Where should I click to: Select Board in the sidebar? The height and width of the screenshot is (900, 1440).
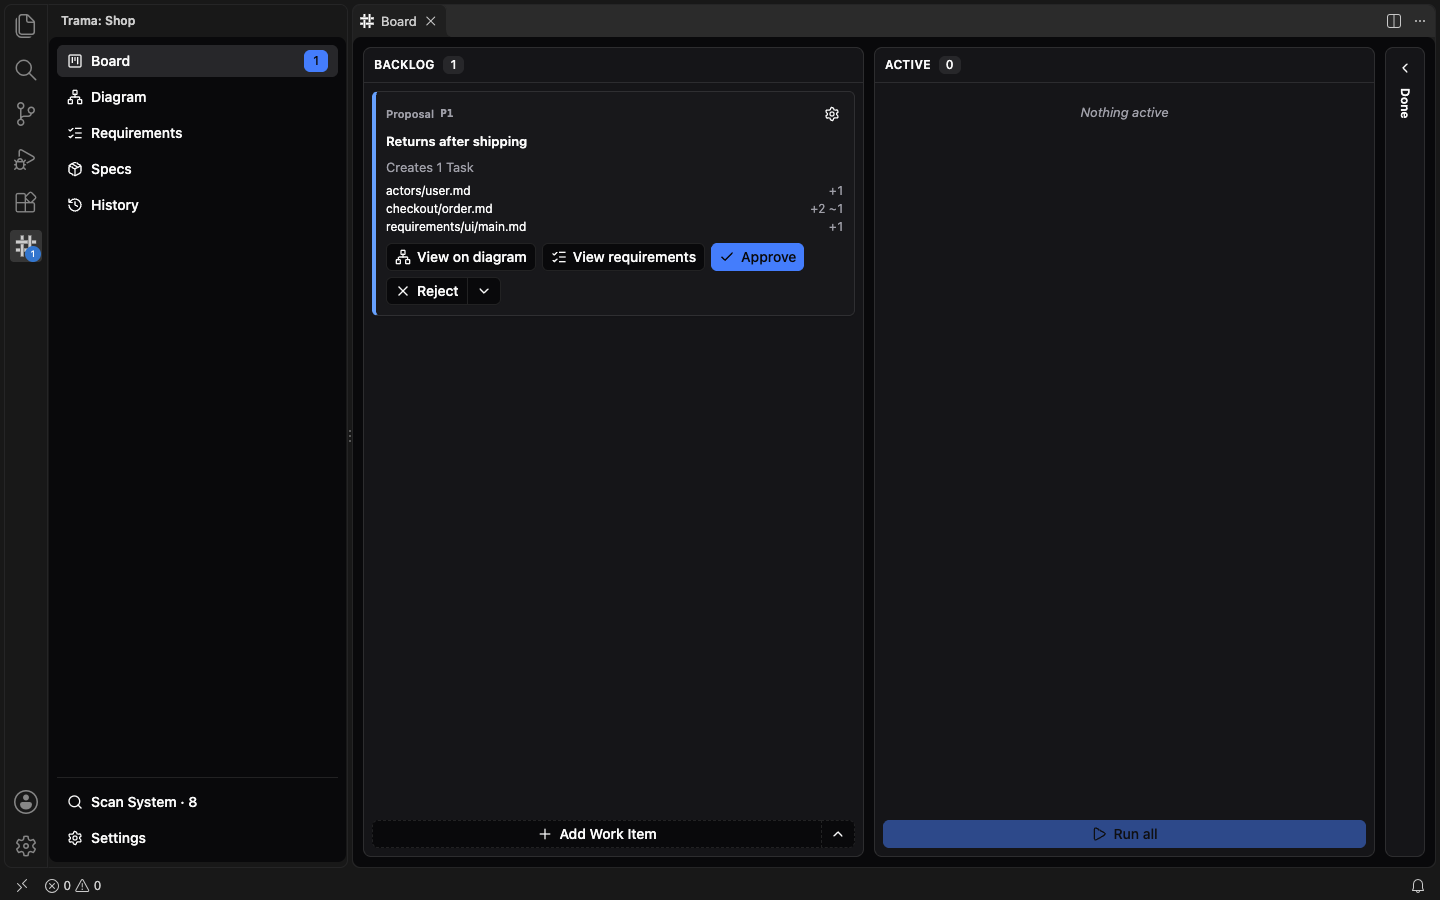point(198,61)
